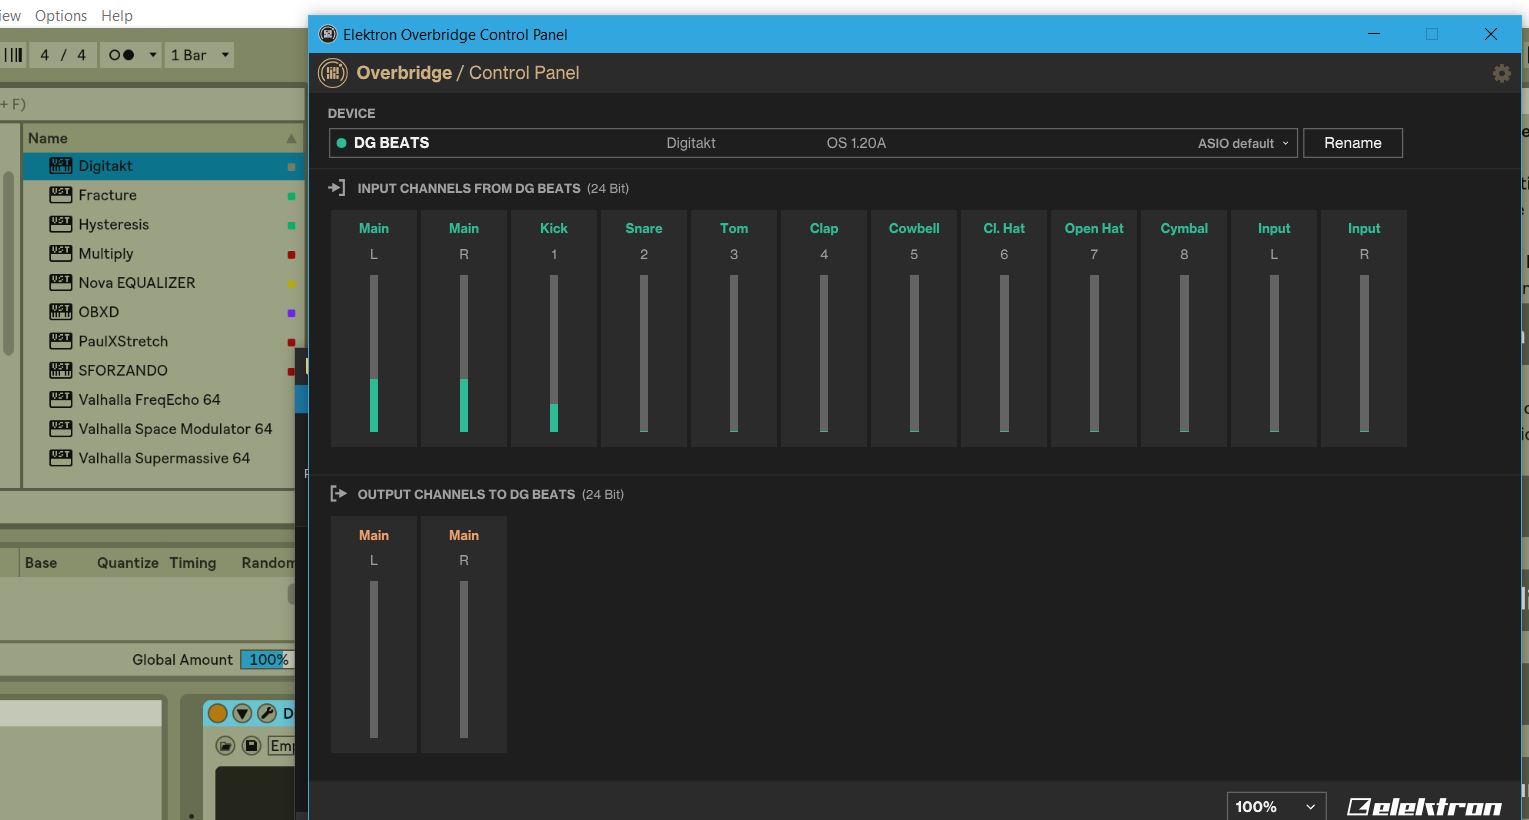This screenshot has height=820, width=1529.
Task: Click the Global Amount 100% field
Action: 267,660
